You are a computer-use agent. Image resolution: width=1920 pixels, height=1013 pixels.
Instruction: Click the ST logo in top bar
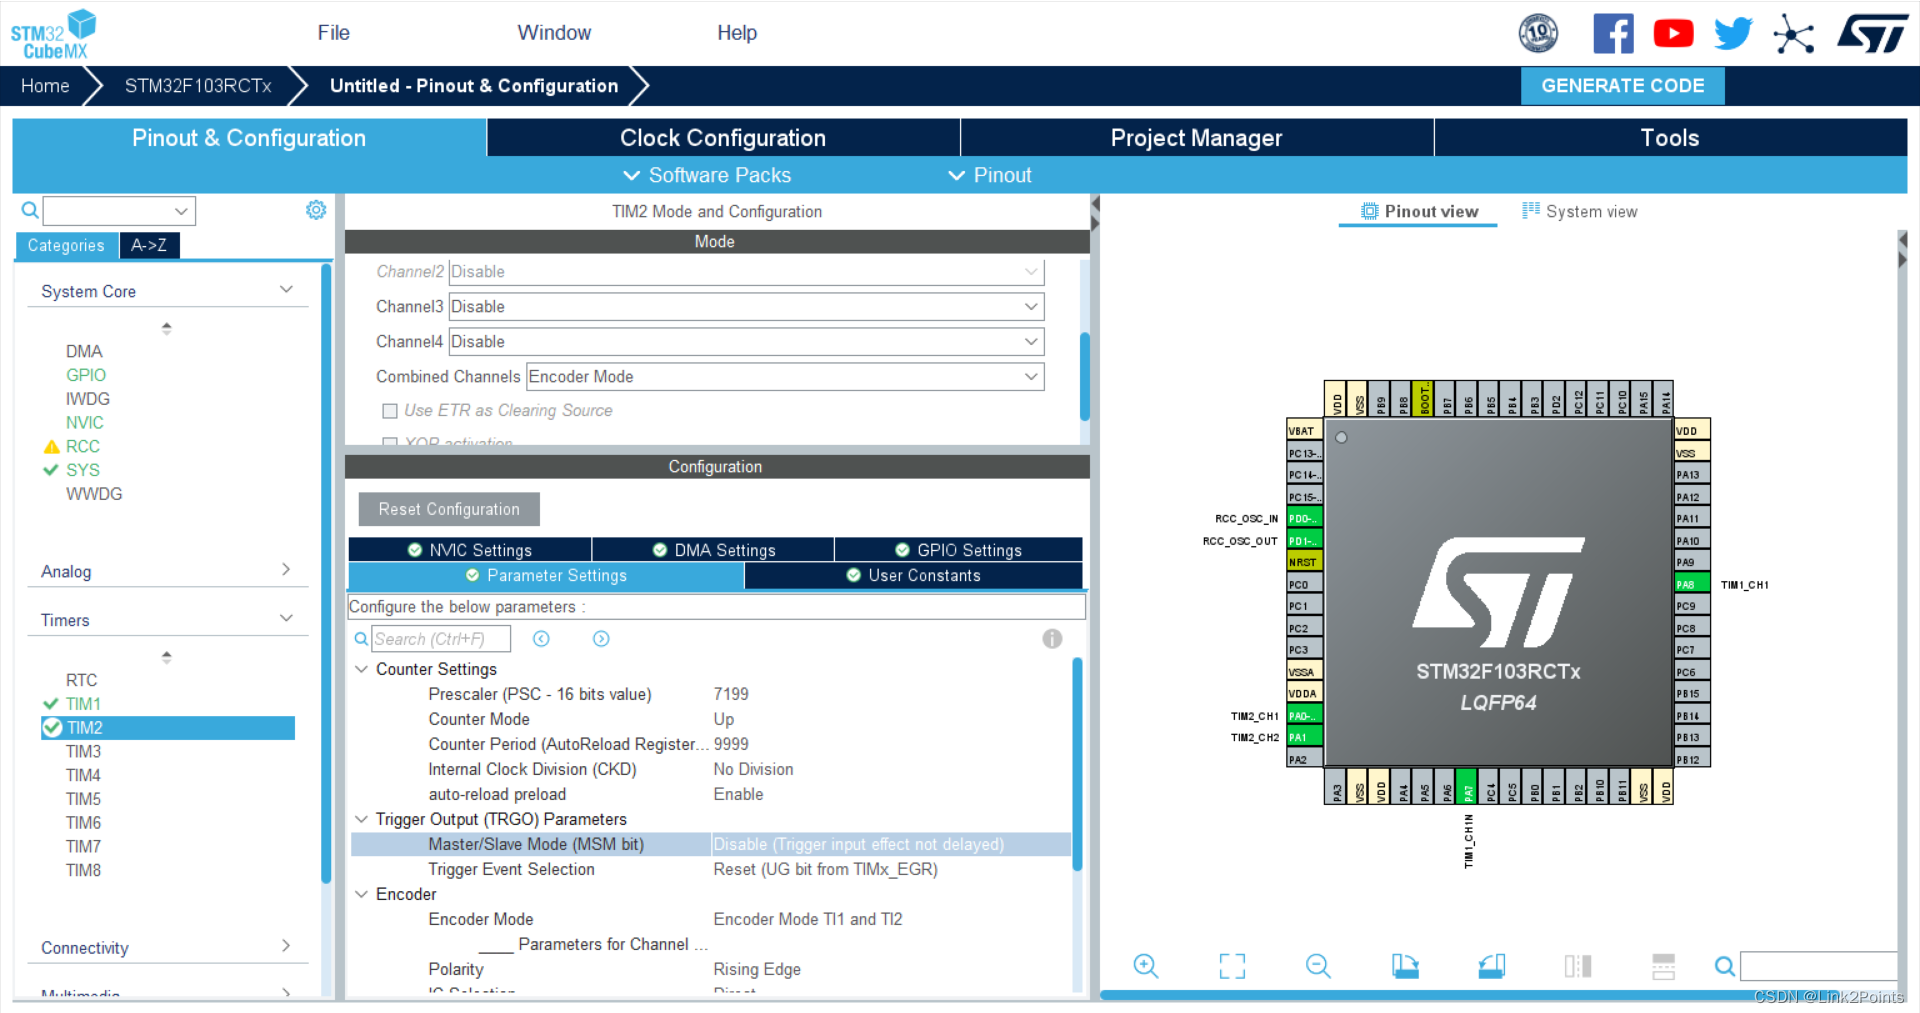[x=1873, y=33]
